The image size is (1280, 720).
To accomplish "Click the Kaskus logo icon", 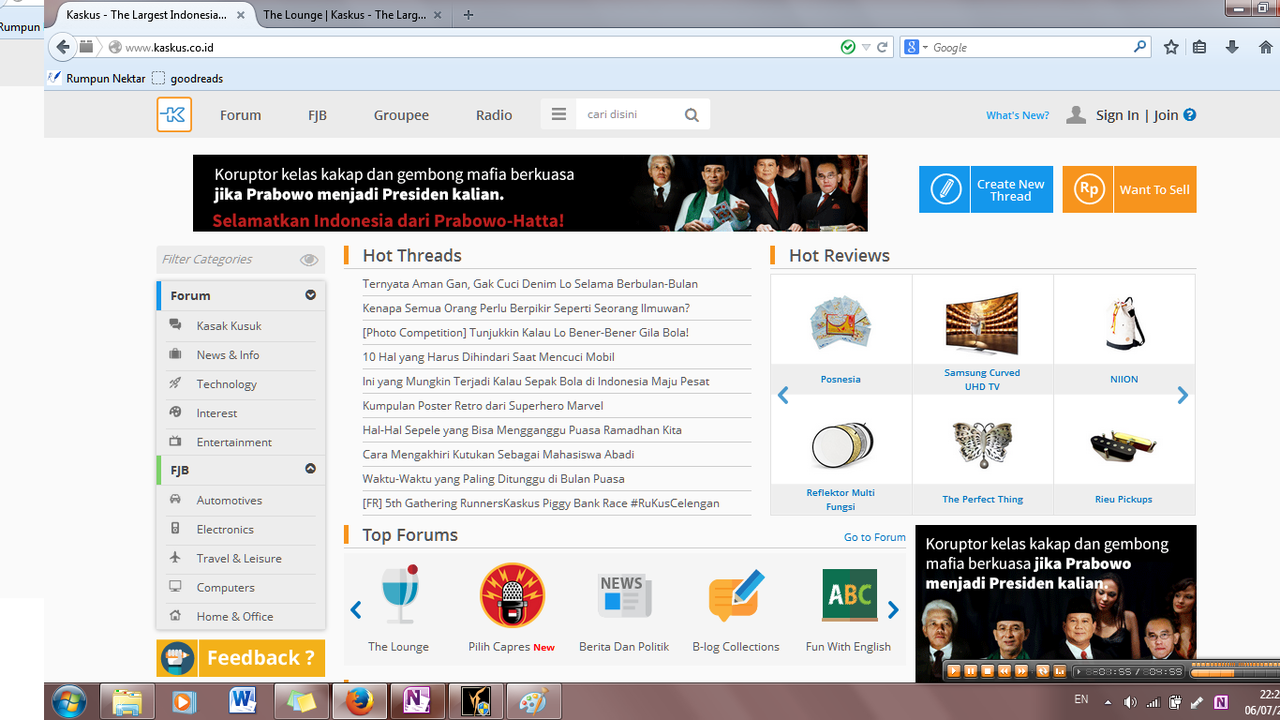I will pyautogui.click(x=174, y=115).
